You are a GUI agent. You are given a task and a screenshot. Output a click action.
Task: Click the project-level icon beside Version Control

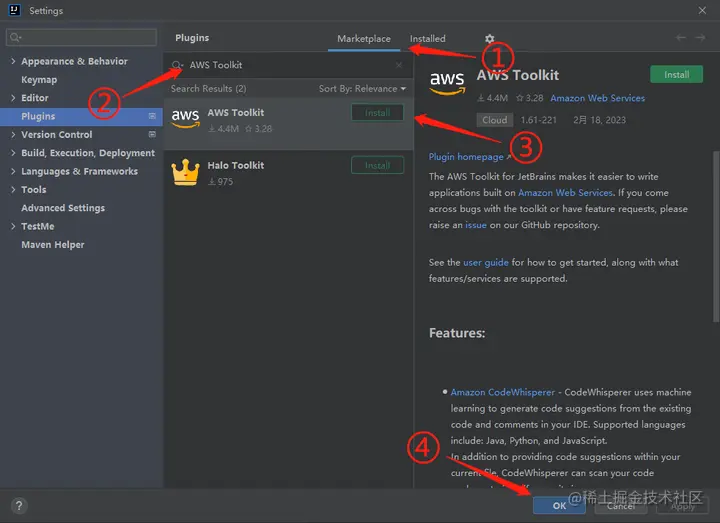coord(152,135)
